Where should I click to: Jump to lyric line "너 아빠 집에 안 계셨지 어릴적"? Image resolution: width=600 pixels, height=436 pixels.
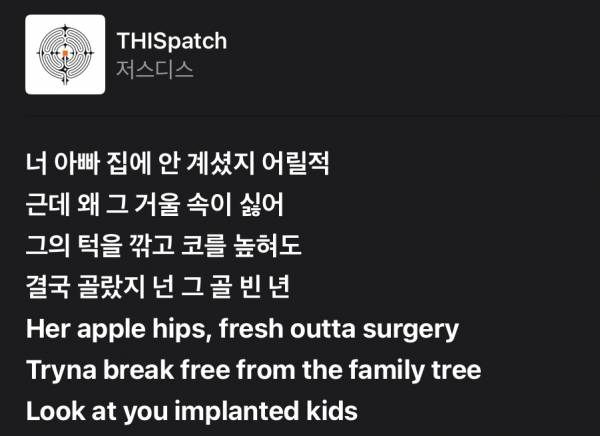click(185, 161)
